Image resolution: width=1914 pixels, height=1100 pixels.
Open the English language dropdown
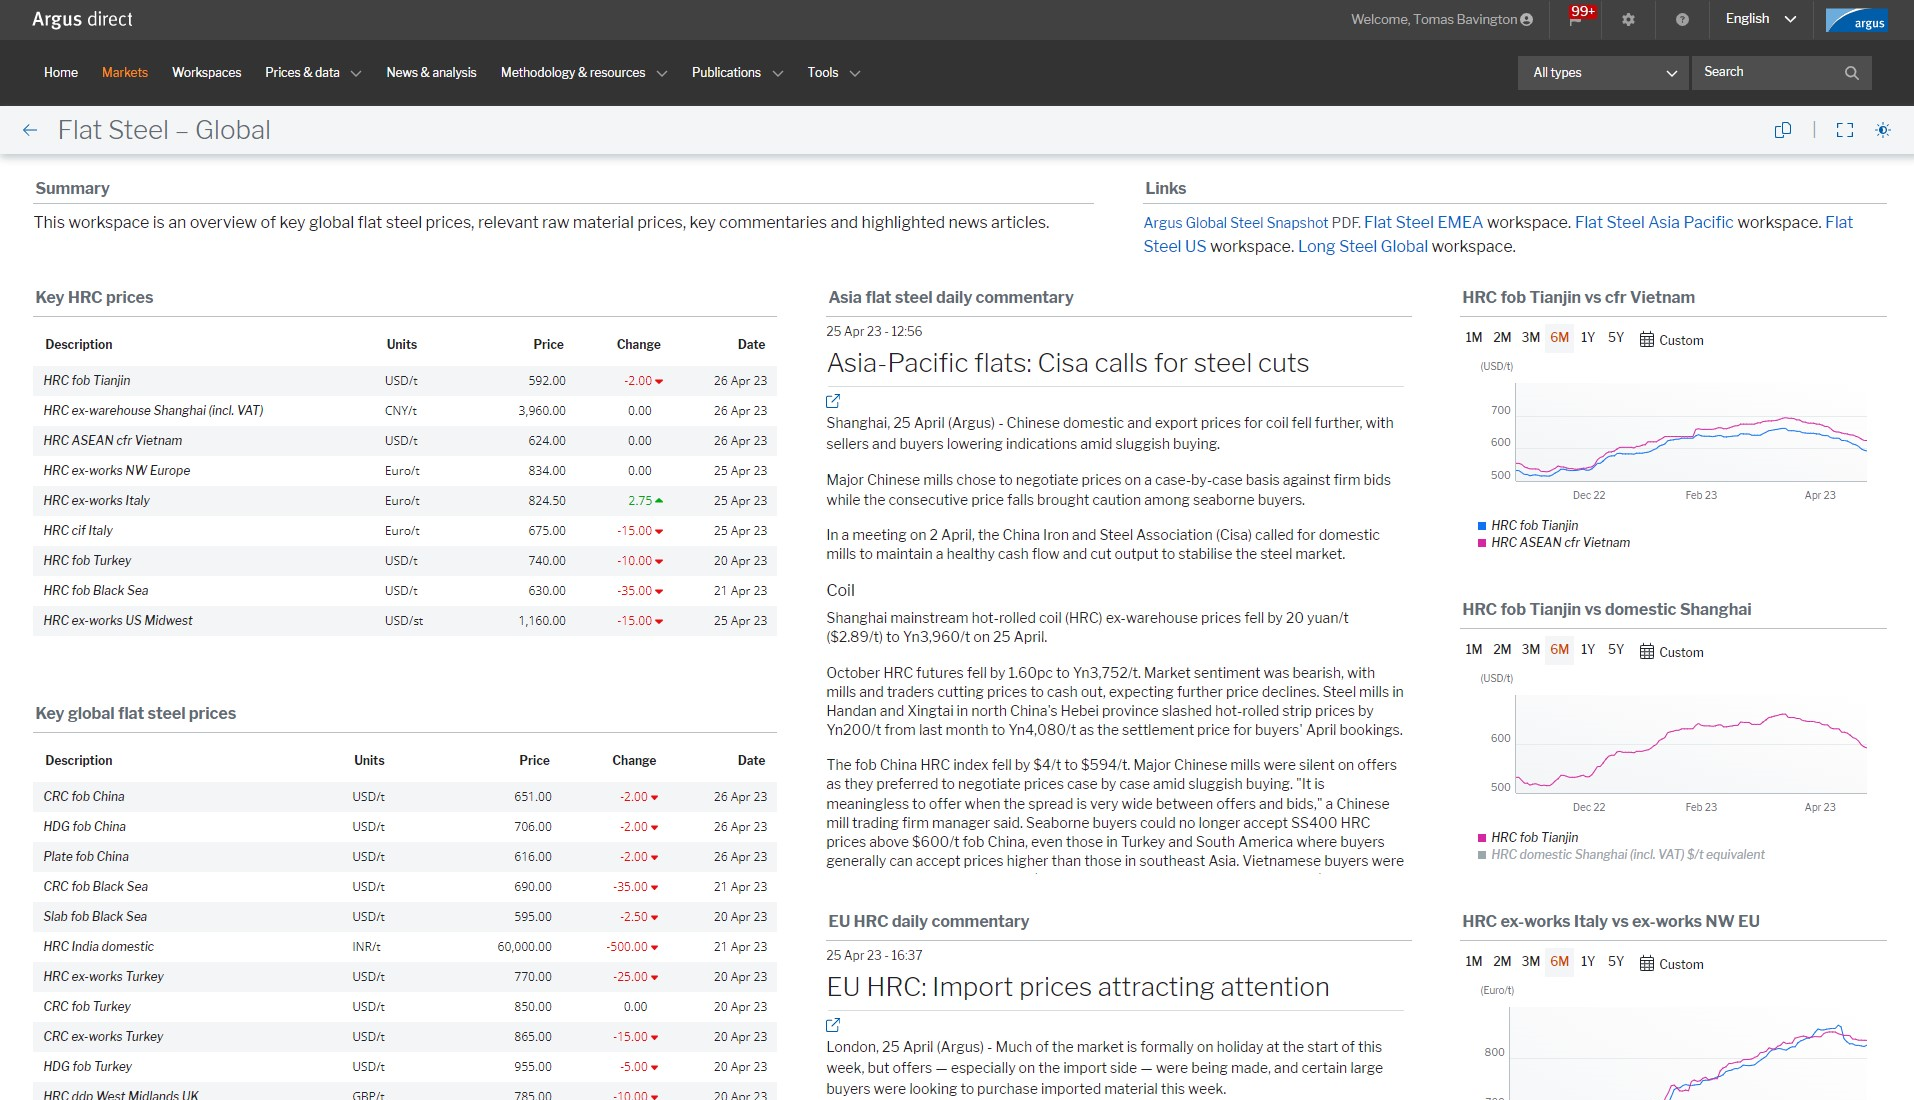1760,19
